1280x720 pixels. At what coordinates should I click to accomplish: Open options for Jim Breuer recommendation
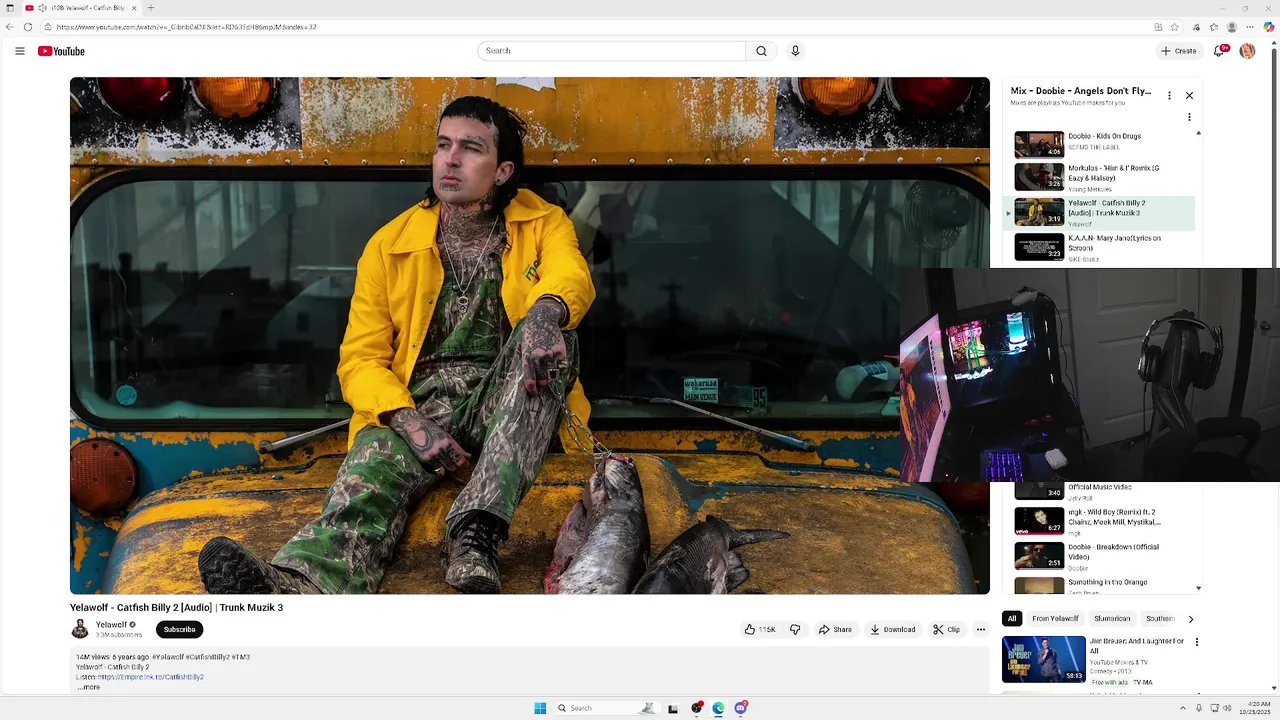[x=1197, y=642]
